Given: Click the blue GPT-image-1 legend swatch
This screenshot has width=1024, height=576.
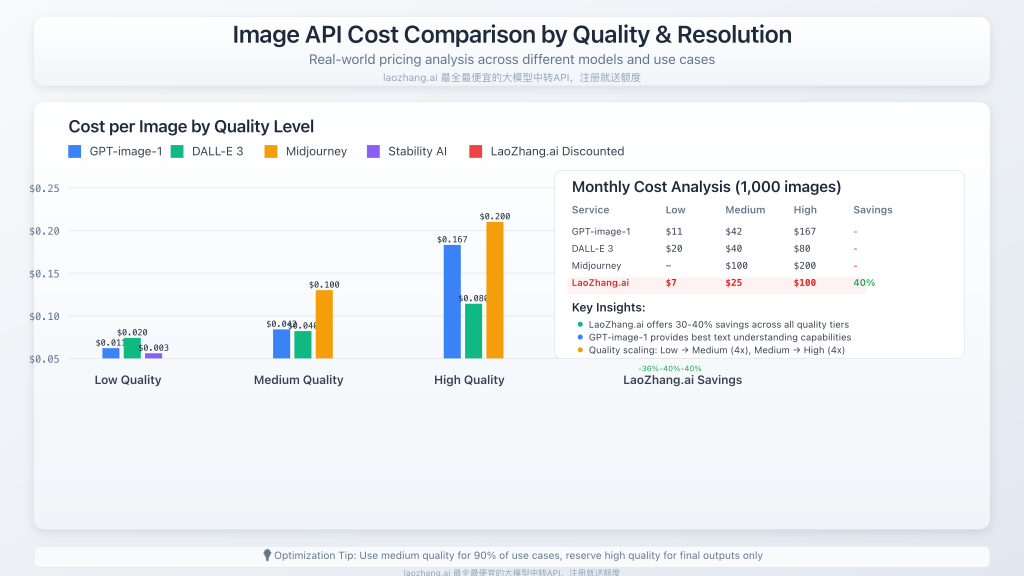Looking at the screenshot, I should pyautogui.click(x=74, y=152).
